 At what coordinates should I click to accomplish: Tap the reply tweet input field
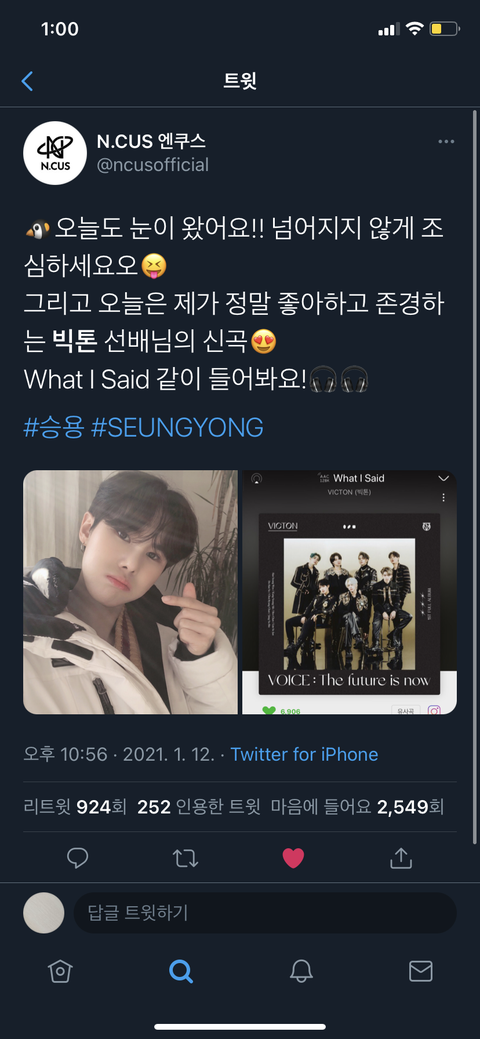265,912
